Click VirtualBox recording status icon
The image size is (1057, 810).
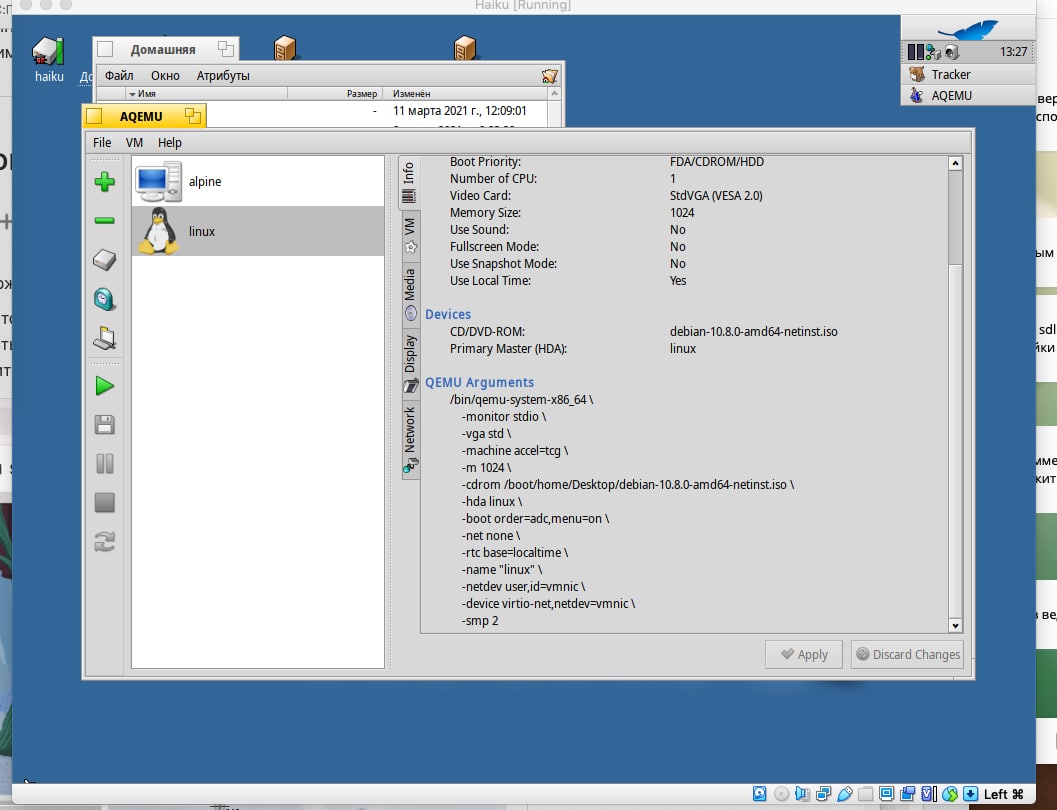coord(907,794)
